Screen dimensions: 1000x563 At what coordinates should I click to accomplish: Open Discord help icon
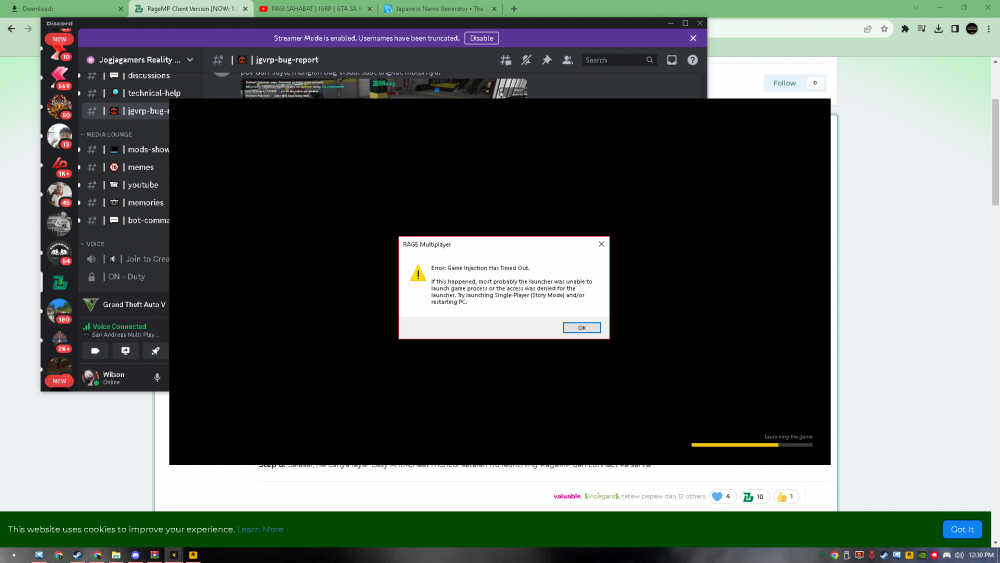693,60
